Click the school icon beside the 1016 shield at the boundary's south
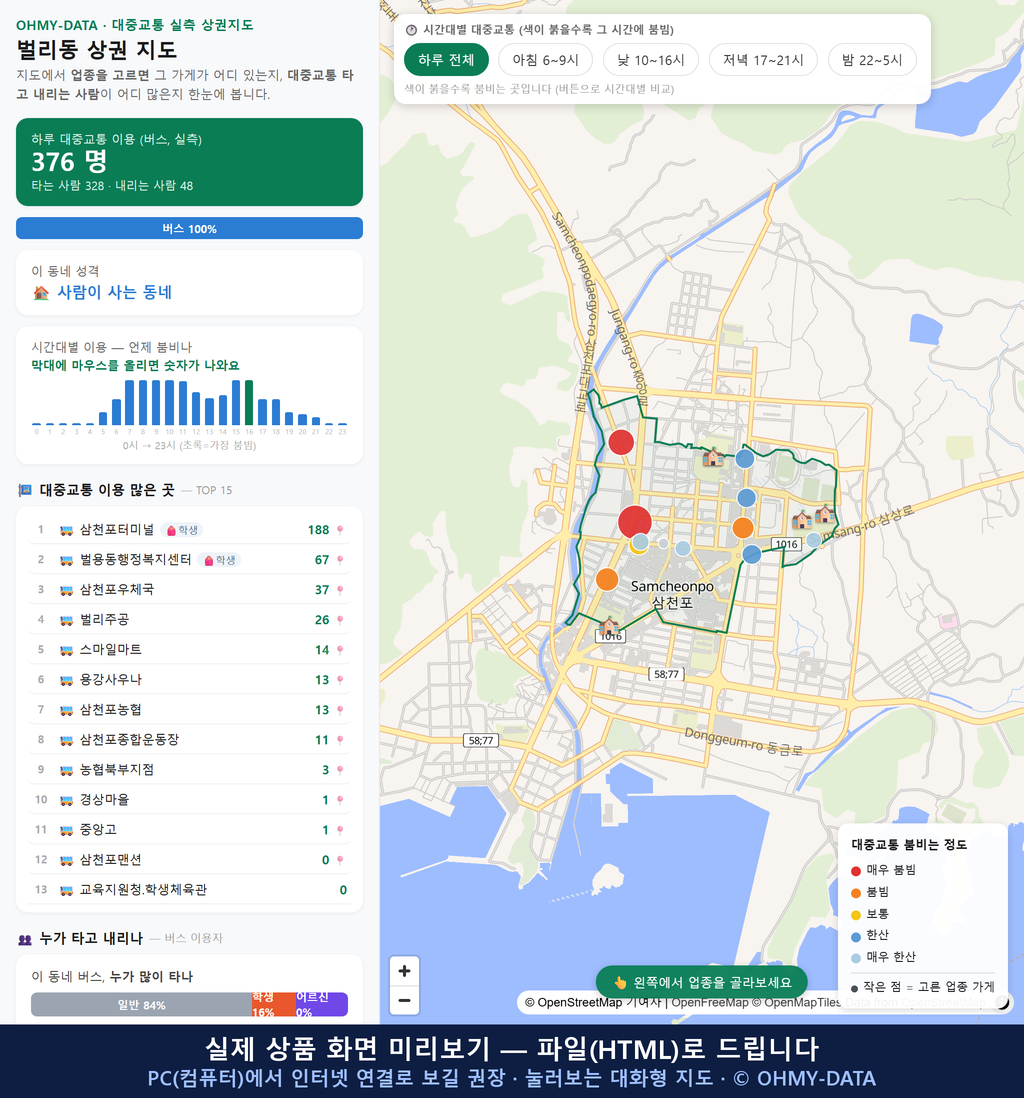Screen dimensions: 1024x1098 click(x=608, y=625)
